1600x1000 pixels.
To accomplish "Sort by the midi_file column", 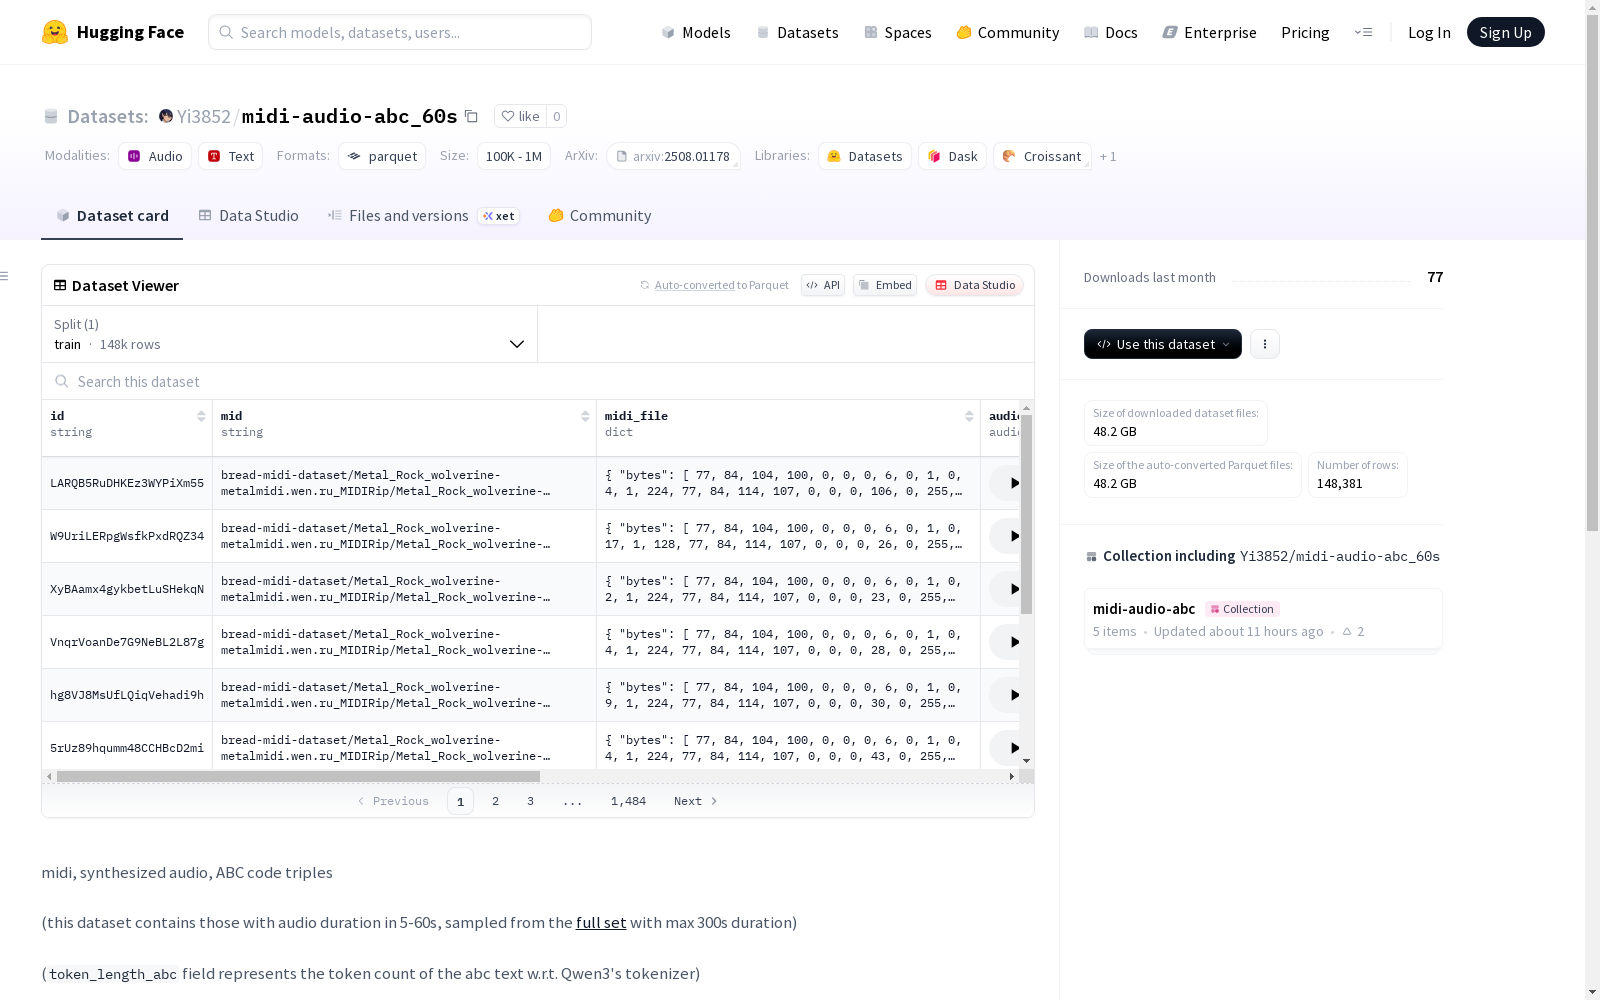I will click(969, 416).
